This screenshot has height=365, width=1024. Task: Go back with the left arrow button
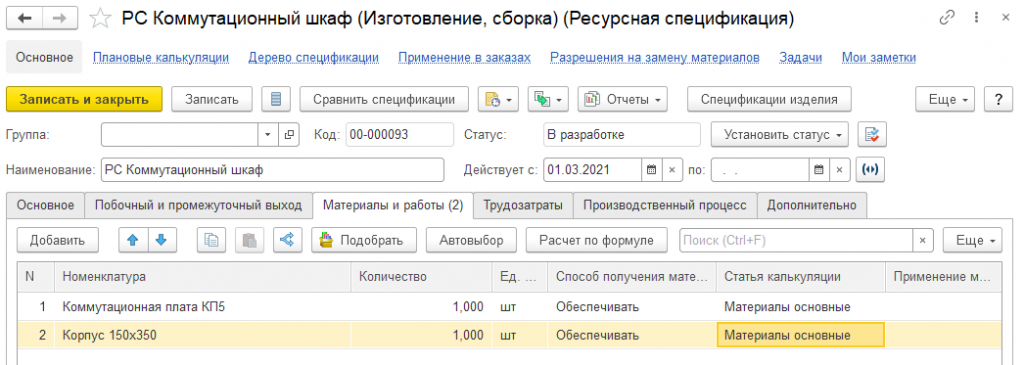coord(25,18)
